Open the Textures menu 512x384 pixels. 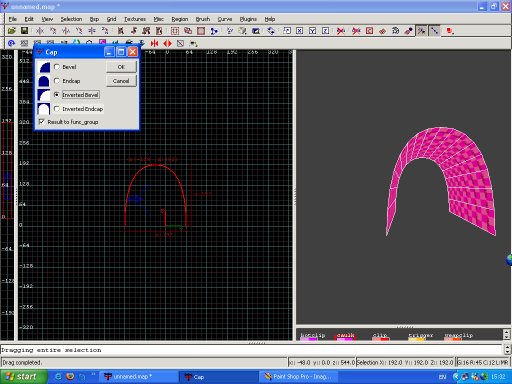135,19
